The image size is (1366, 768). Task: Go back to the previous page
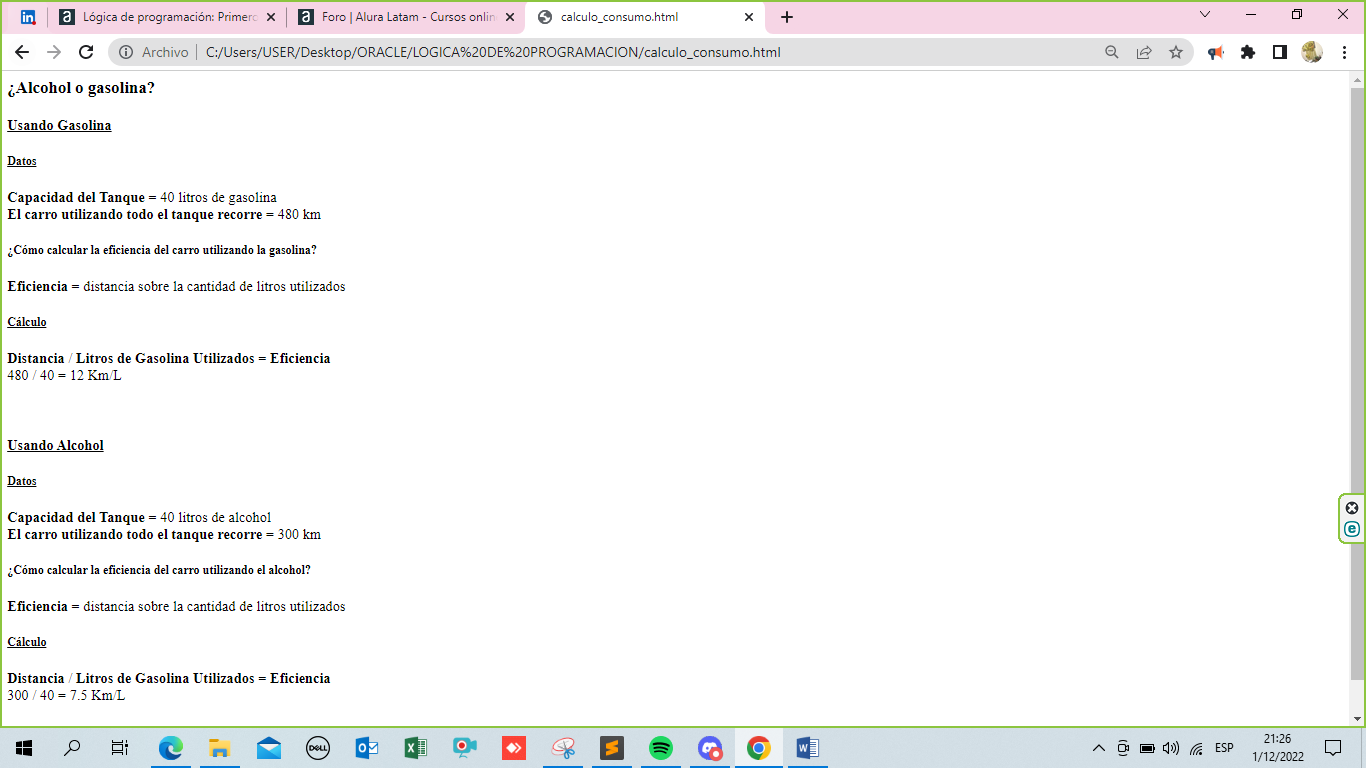point(22,52)
